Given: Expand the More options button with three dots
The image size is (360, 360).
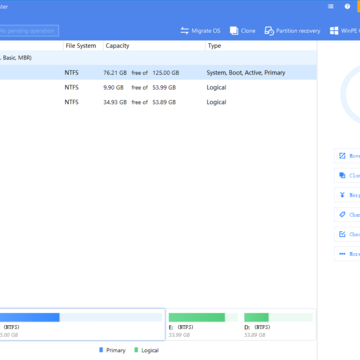Looking at the screenshot, I should point(347,254).
